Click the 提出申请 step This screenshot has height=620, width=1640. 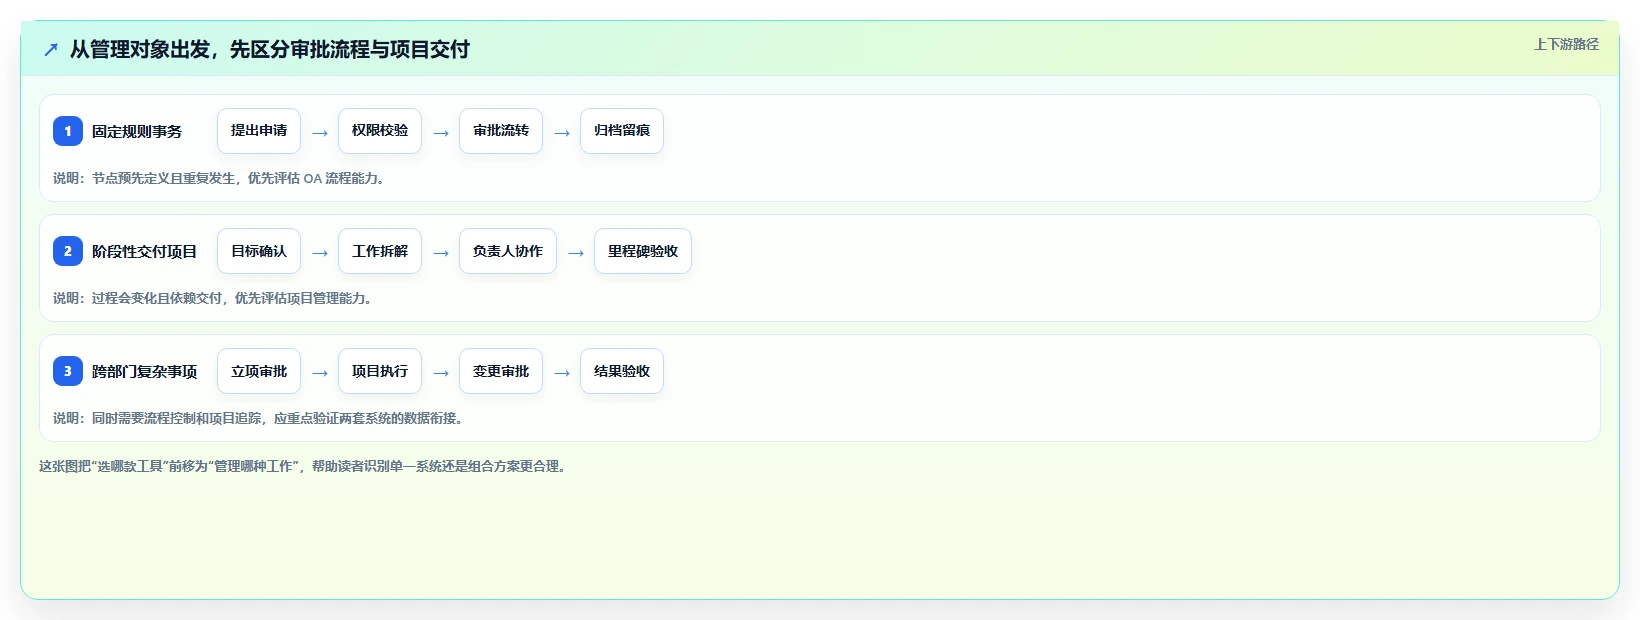click(x=259, y=131)
